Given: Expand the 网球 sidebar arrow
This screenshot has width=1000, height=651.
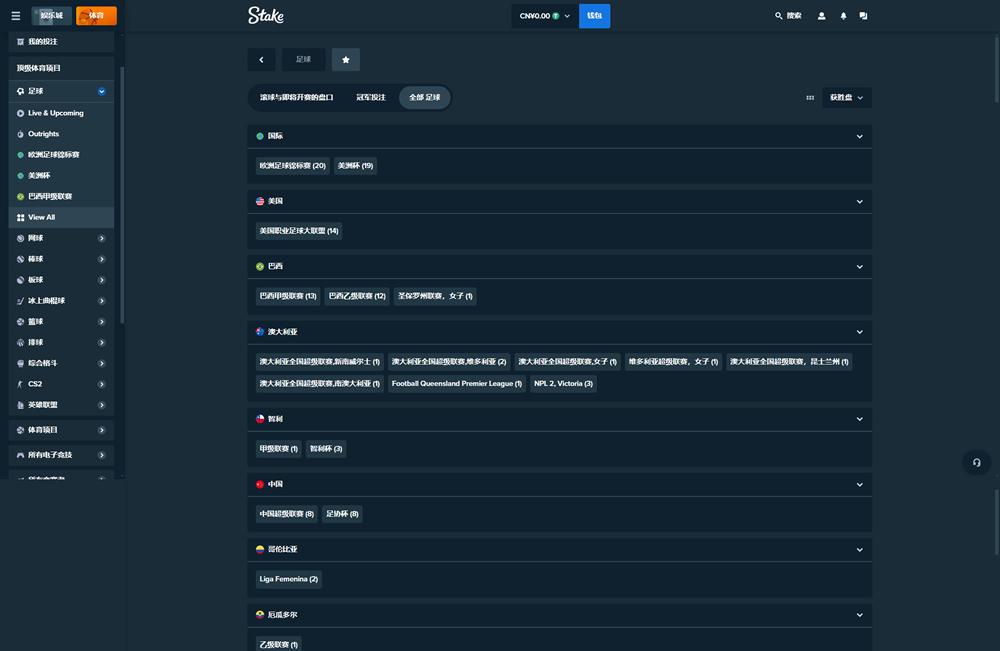Looking at the screenshot, I should (x=101, y=238).
